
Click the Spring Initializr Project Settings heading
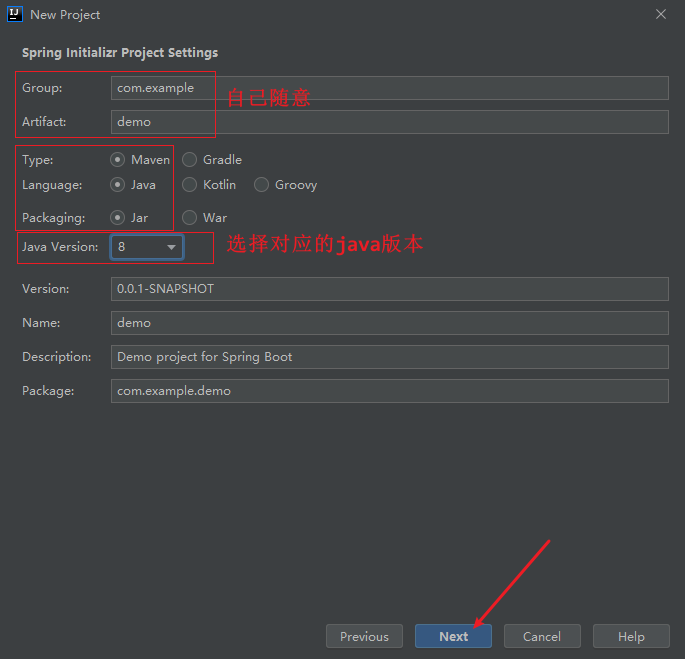(120, 52)
